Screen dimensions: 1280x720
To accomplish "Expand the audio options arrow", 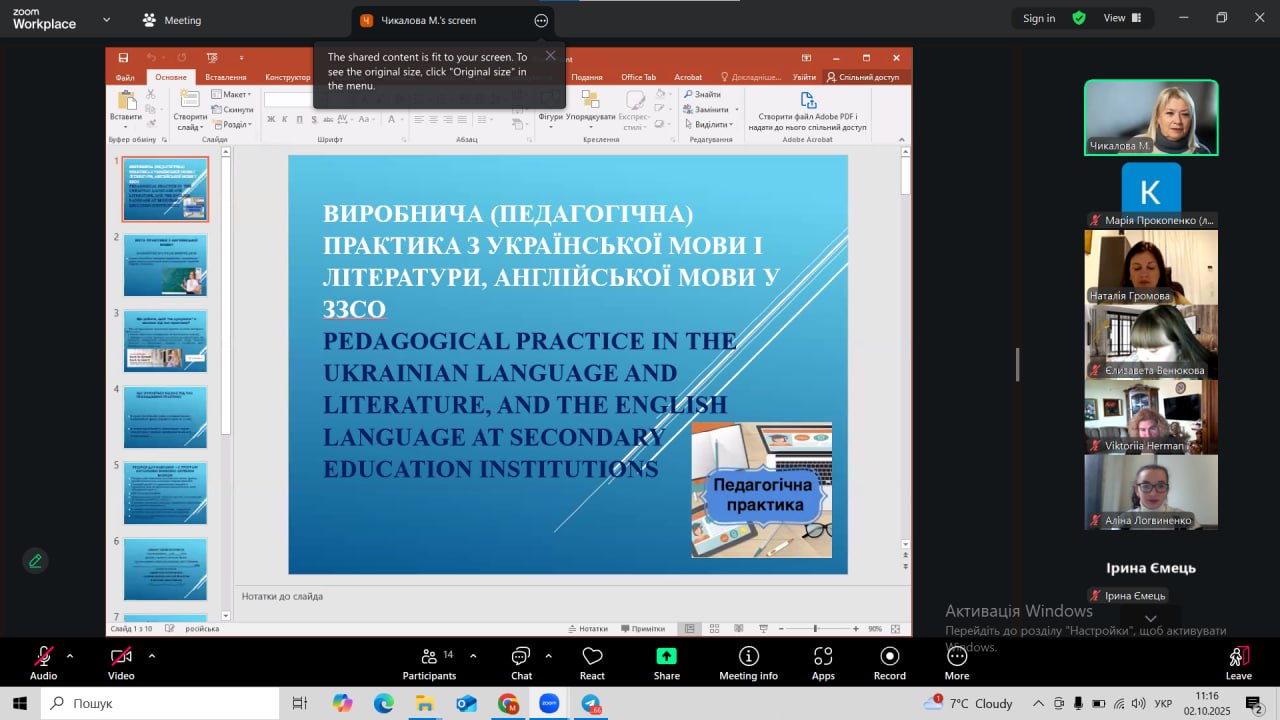I will [x=70, y=656].
